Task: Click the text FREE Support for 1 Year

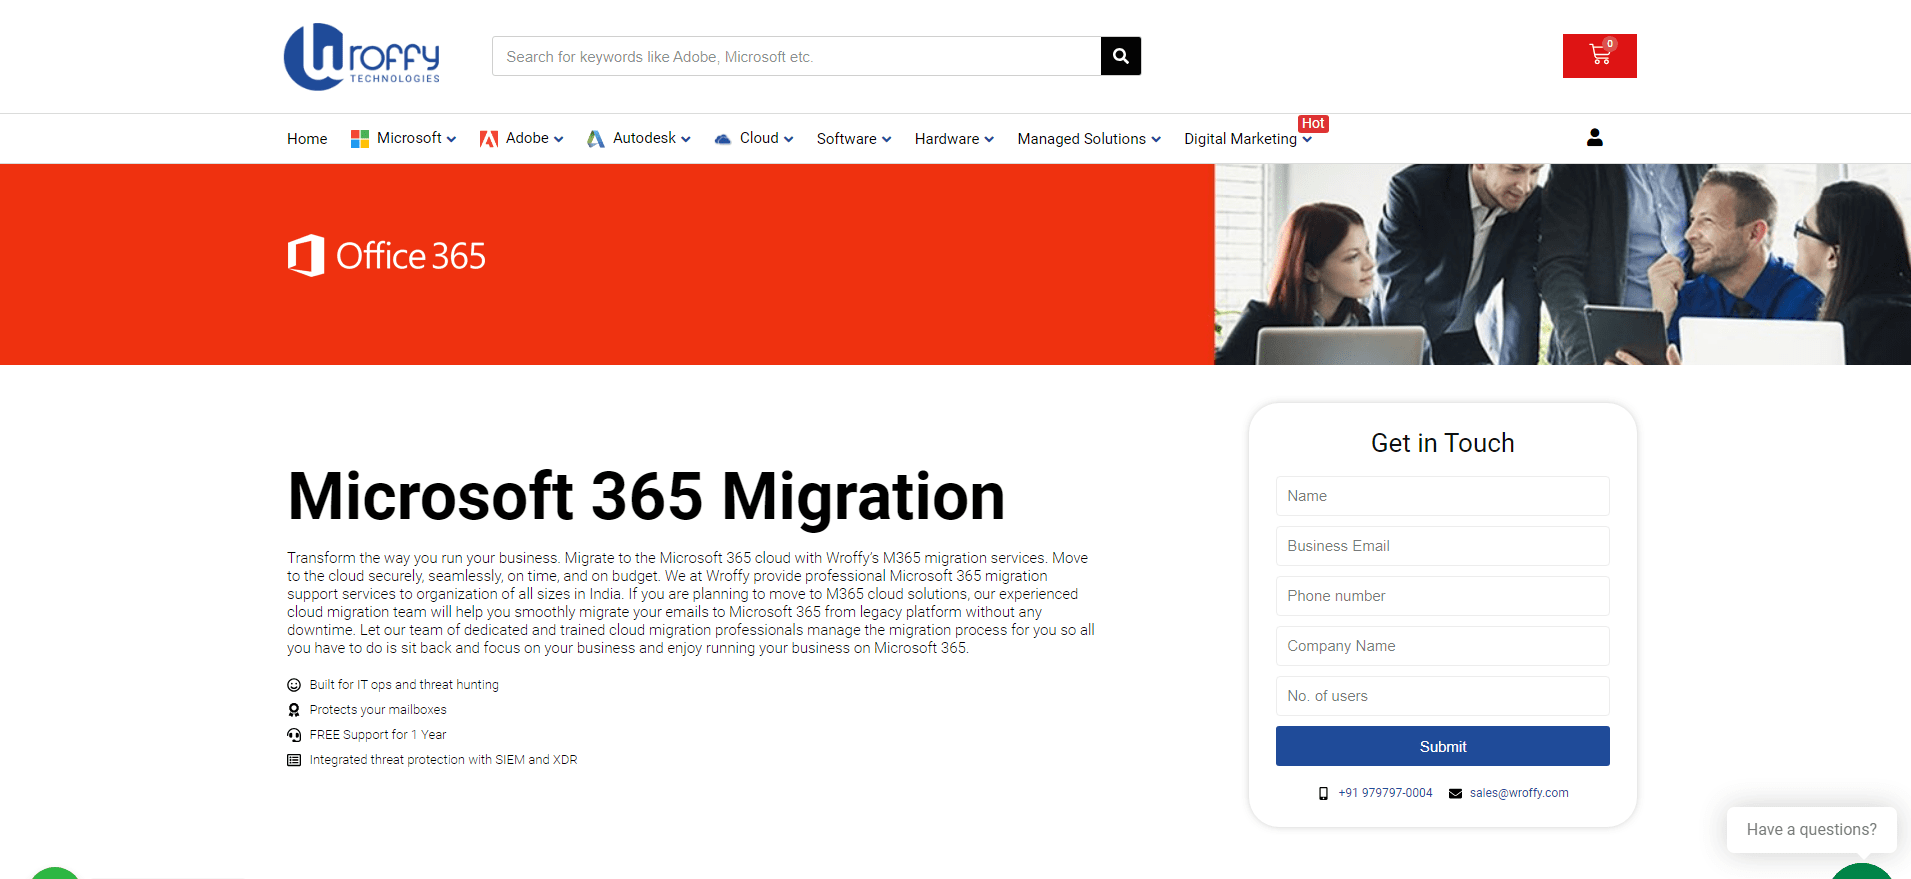Action: click(378, 735)
